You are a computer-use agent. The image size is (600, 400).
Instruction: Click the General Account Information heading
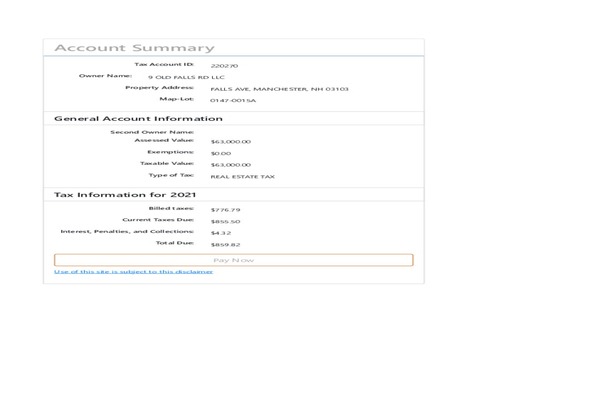coord(137,118)
